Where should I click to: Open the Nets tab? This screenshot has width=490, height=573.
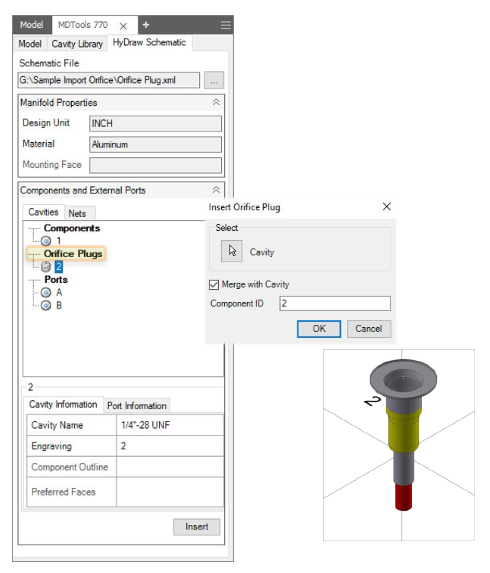[77, 213]
